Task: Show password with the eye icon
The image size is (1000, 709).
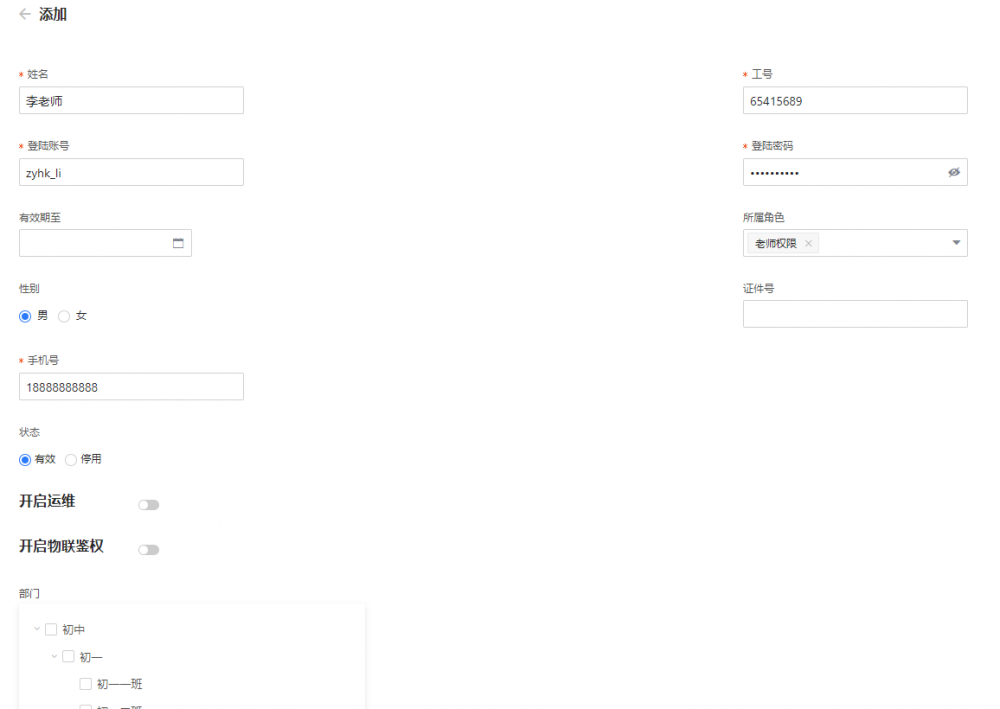Action: point(953,173)
